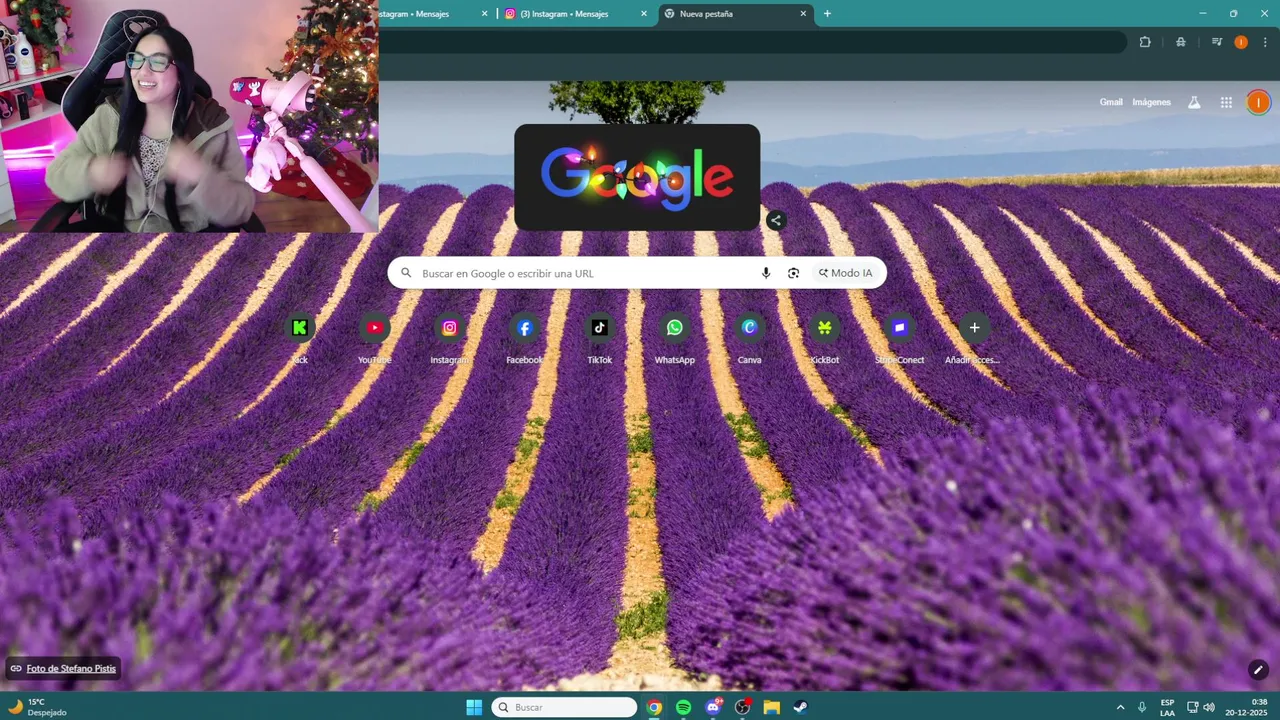
Task: Click Modo IA button in search box
Action: (845, 273)
